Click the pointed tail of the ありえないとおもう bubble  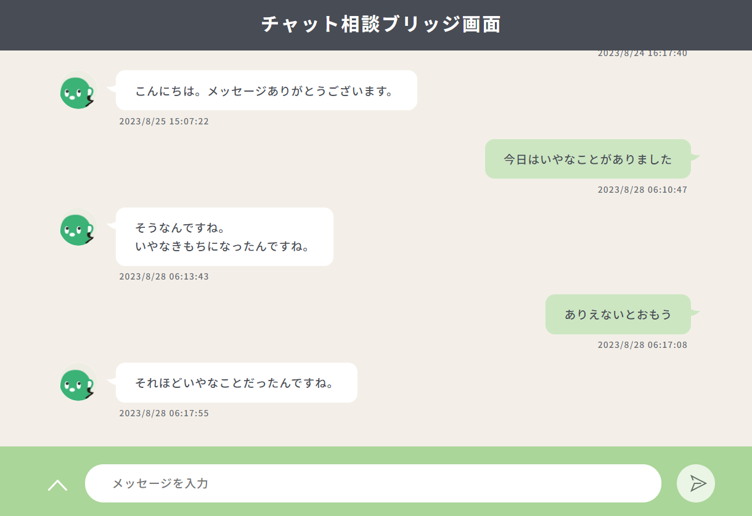(x=695, y=313)
